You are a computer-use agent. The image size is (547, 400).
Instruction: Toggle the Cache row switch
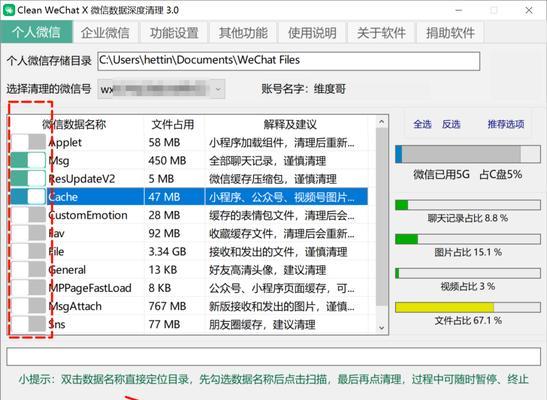(x=28, y=197)
